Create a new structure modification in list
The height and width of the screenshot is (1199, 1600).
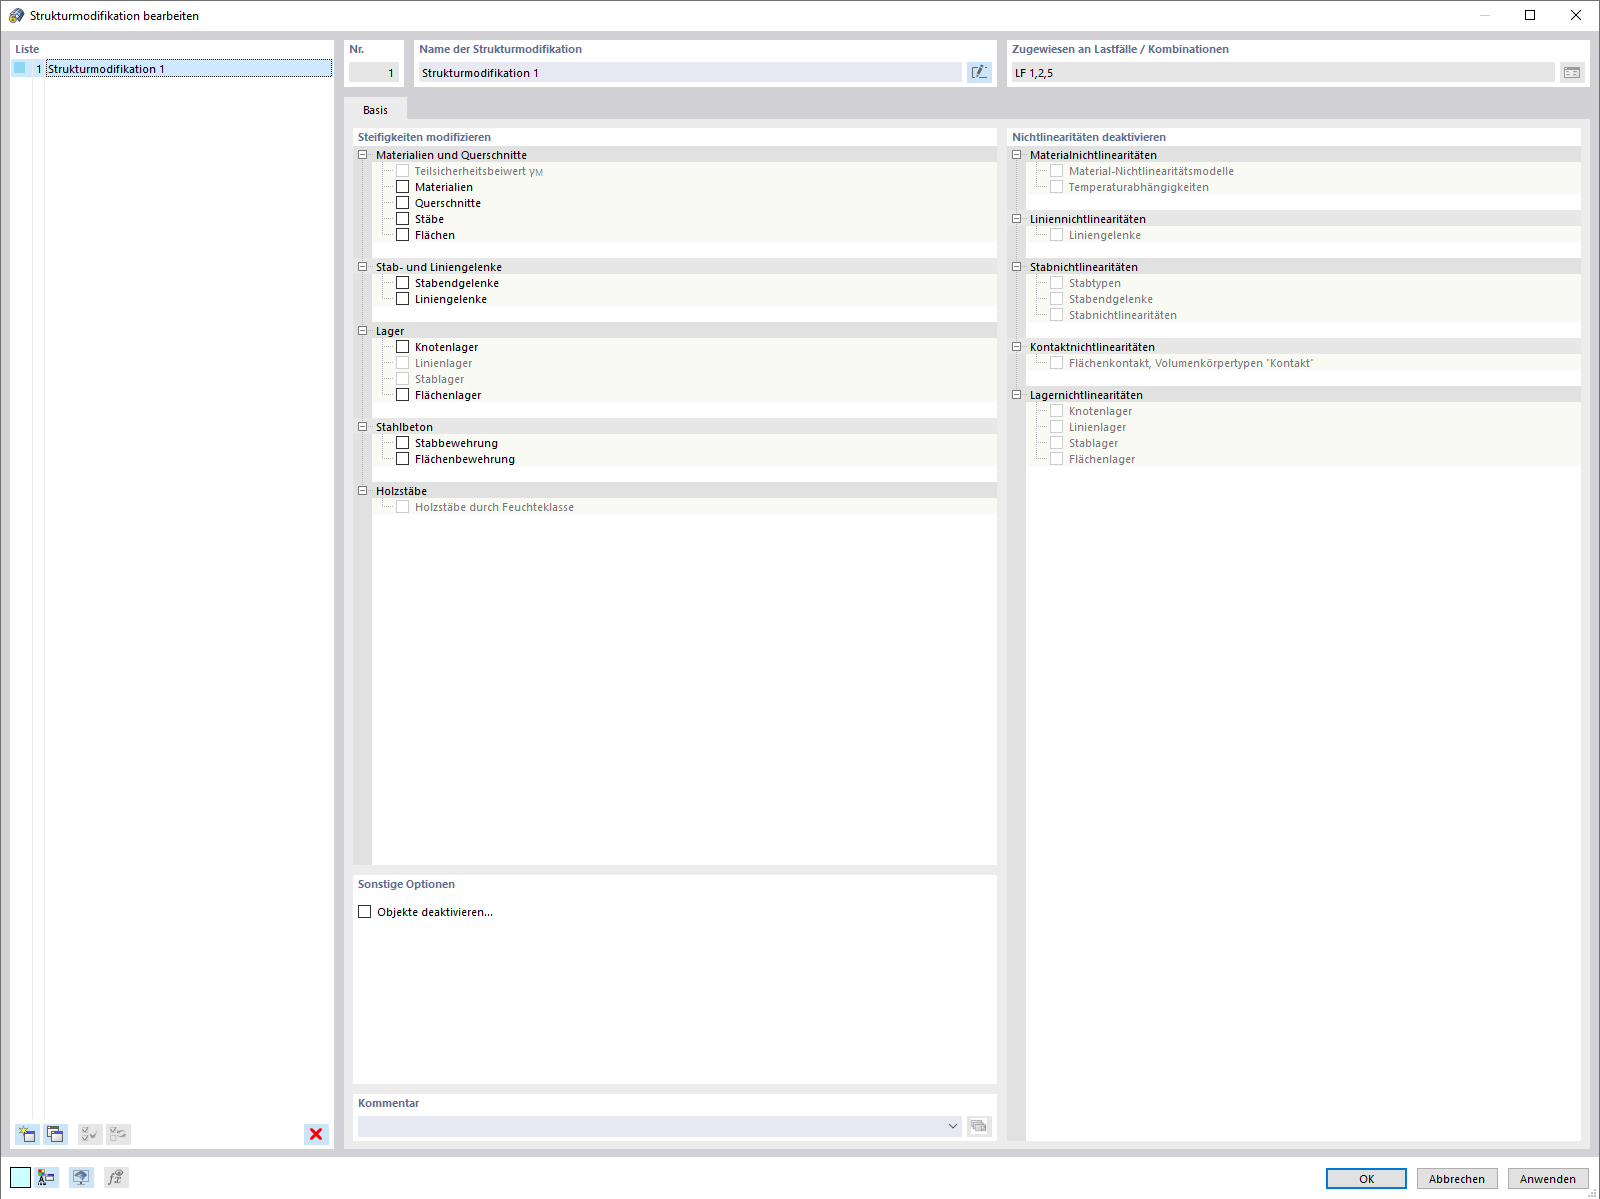point(27,1134)
